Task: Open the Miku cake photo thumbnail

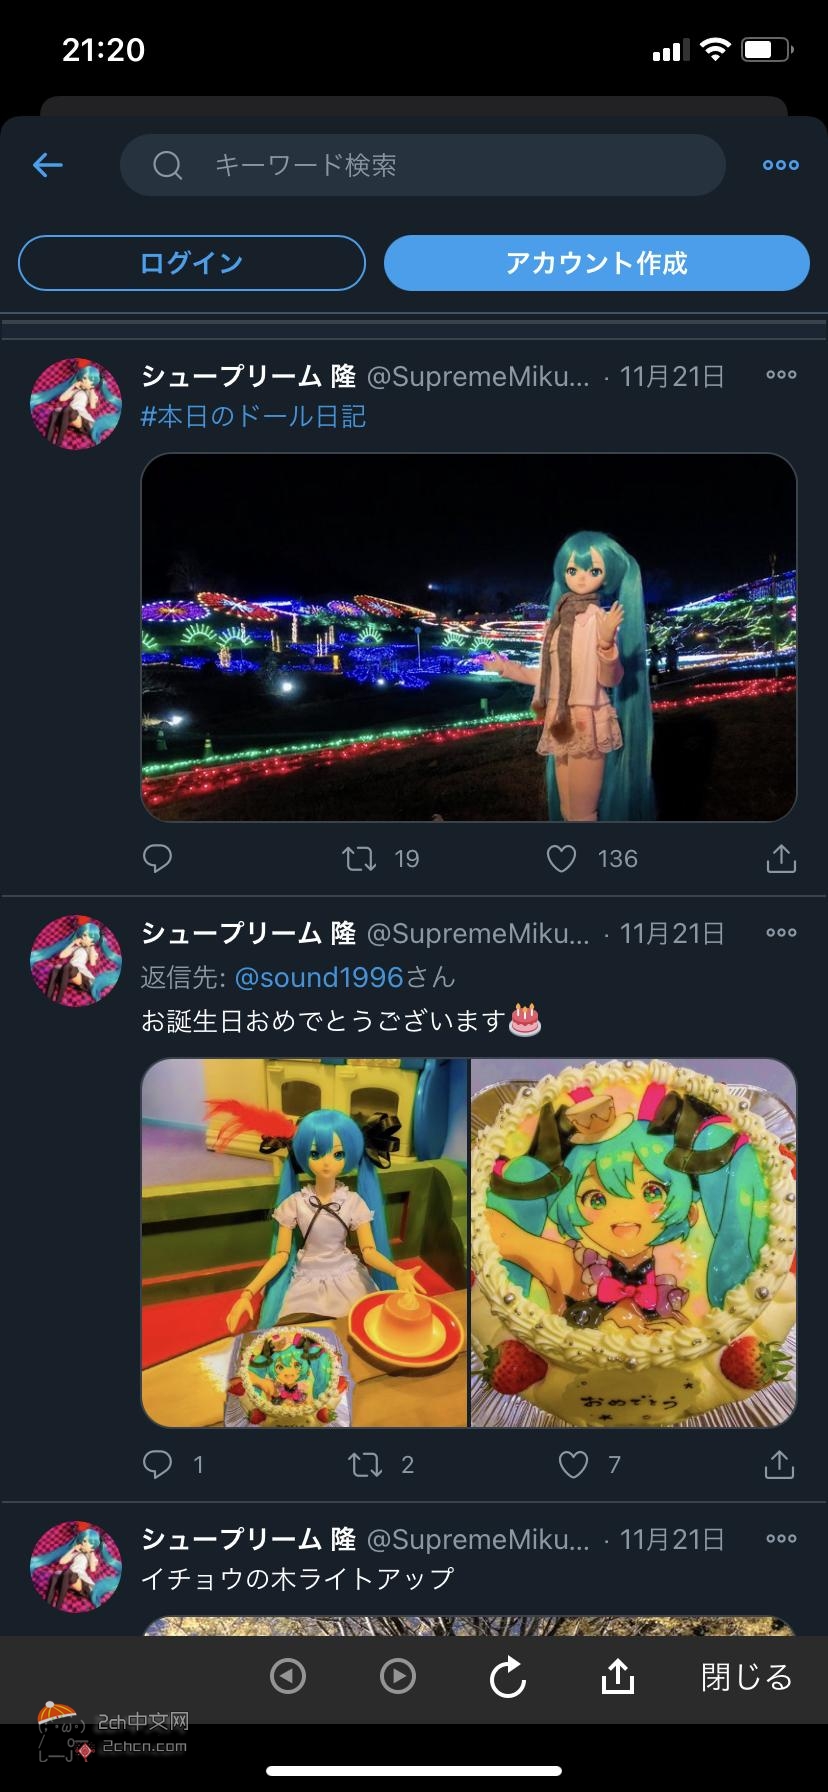Action: pyautogui.click(x=633, y=1242)
